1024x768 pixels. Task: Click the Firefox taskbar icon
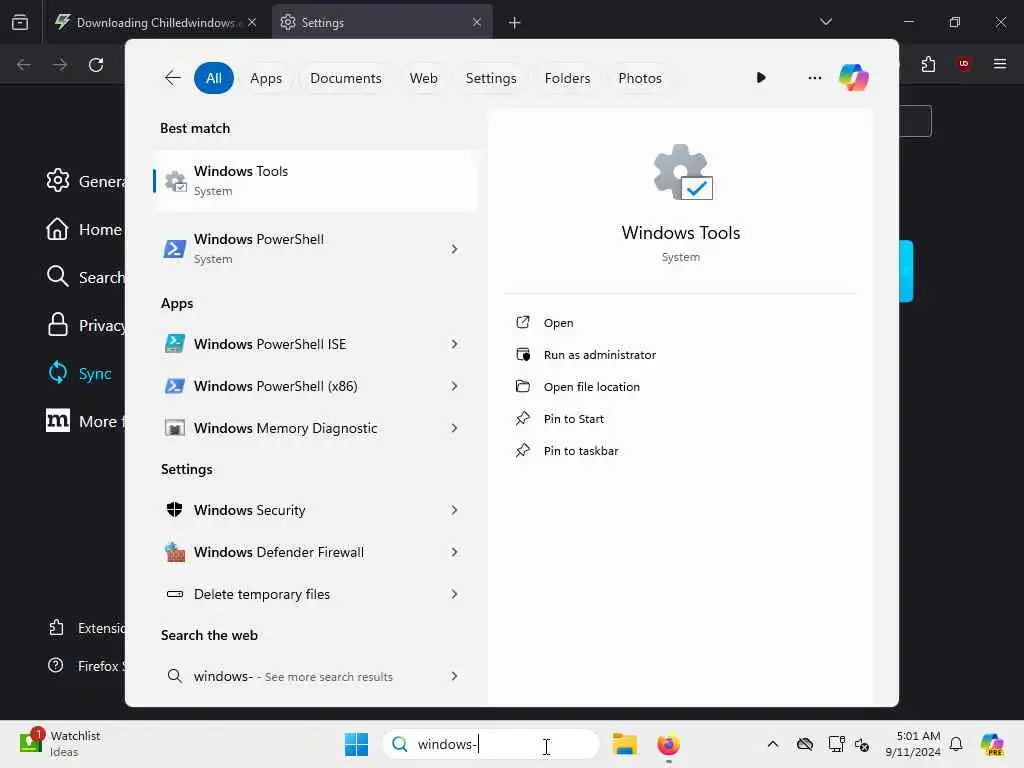668,744
